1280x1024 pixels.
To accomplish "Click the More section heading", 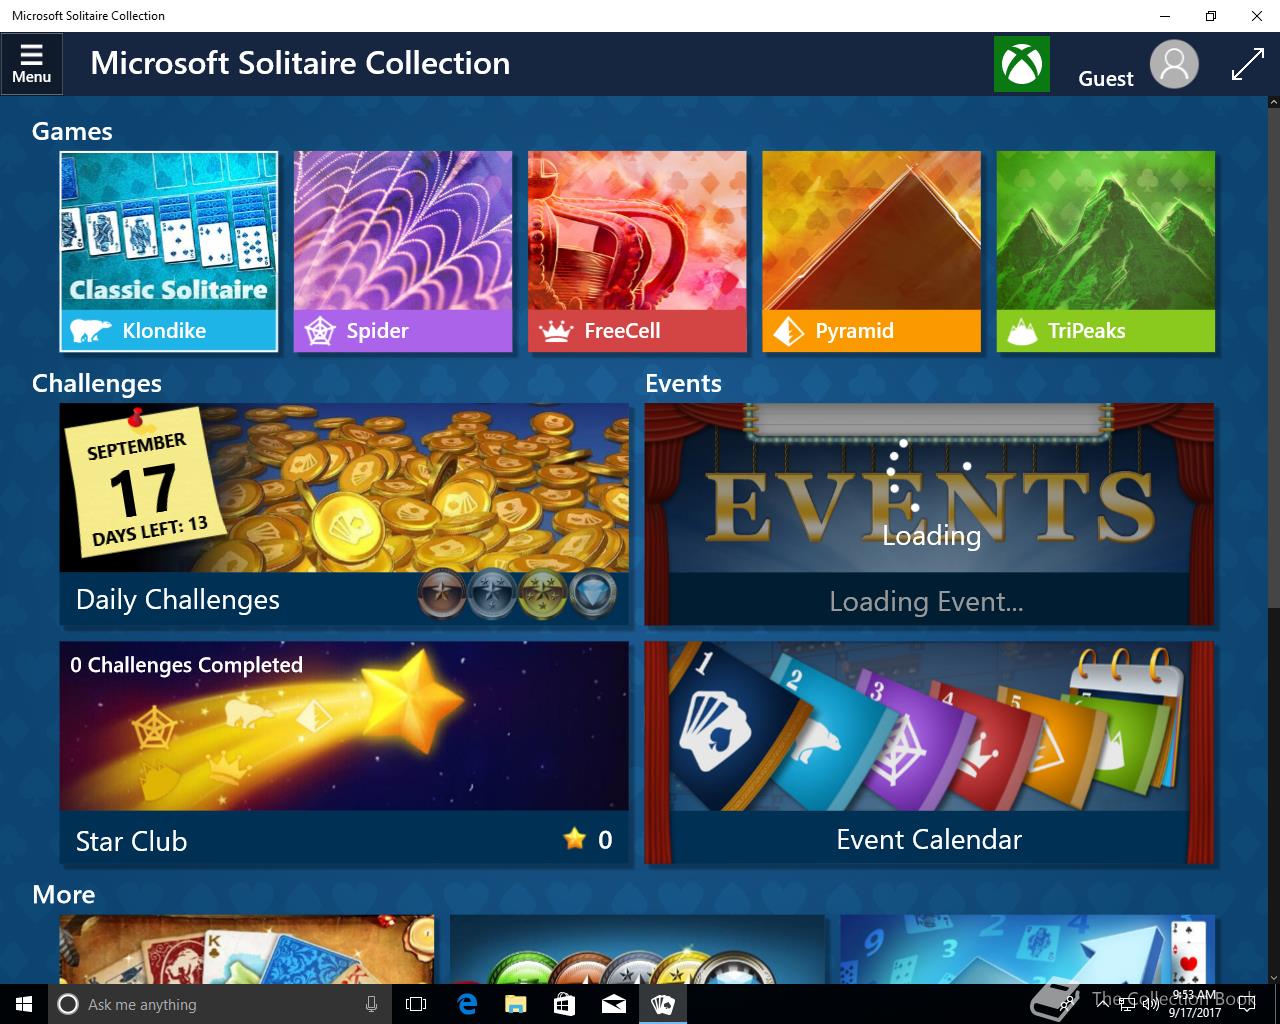I will pos(64,894).
